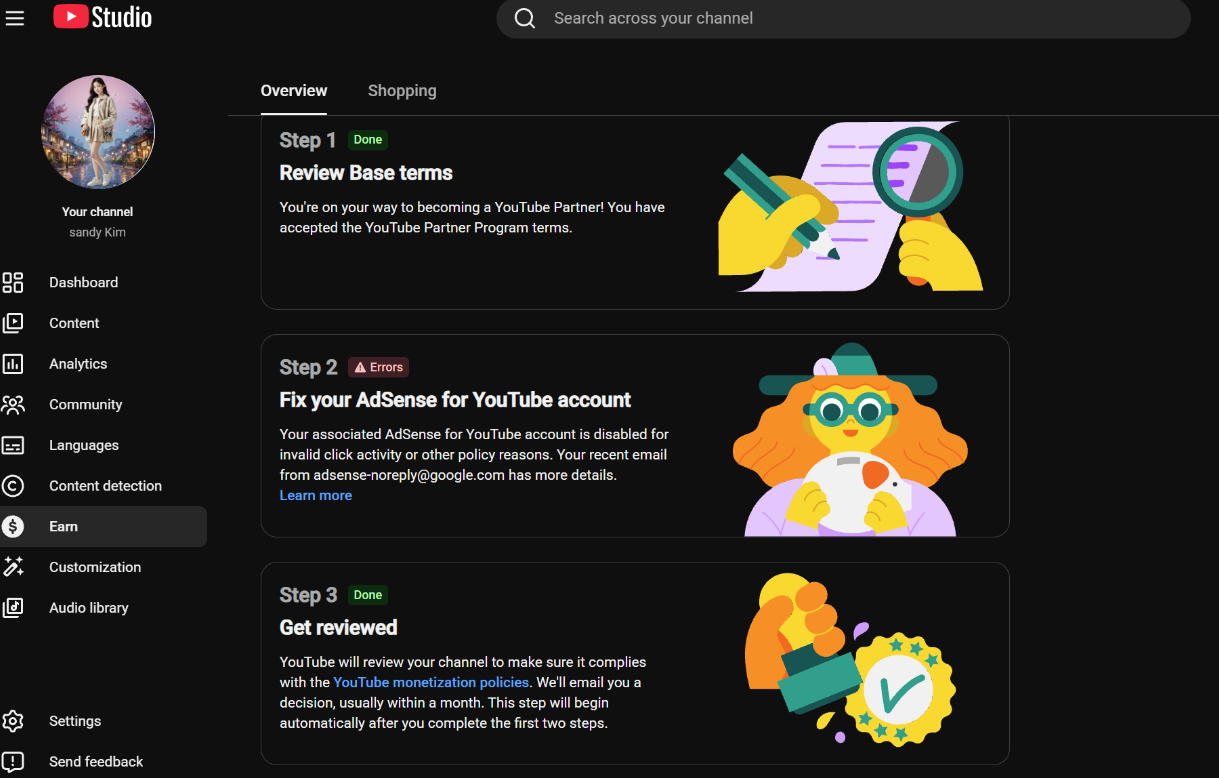Open the hamburger navigation menu

click(14, 17)
